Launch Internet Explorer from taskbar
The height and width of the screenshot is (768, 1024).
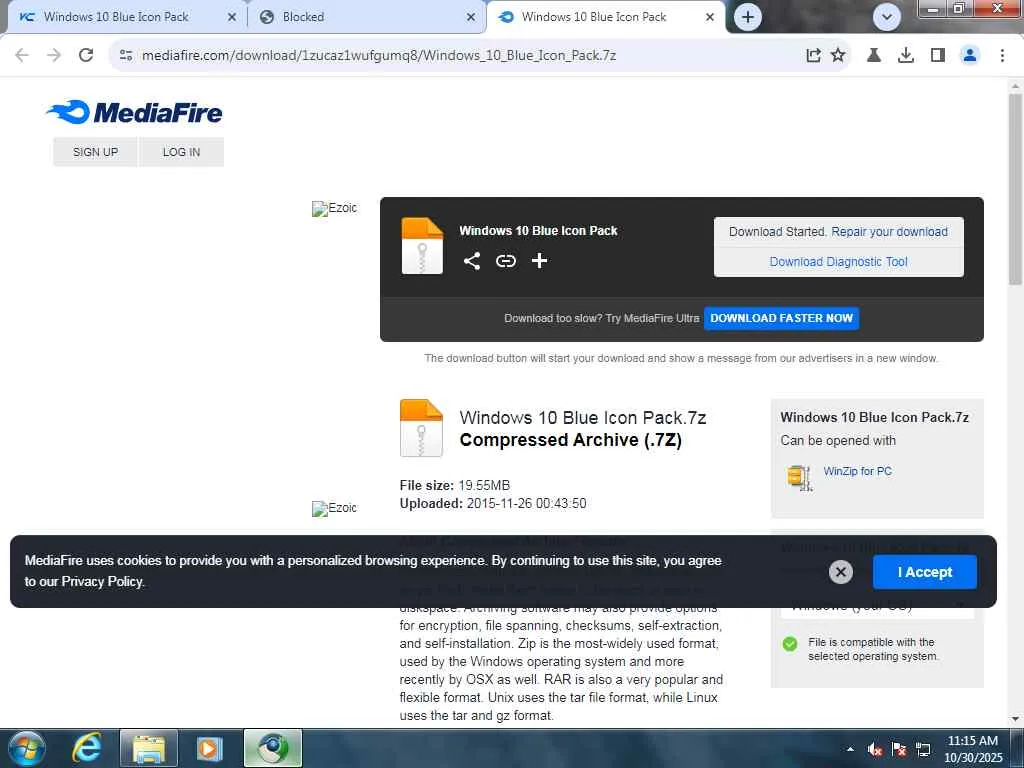pos(87,748)
